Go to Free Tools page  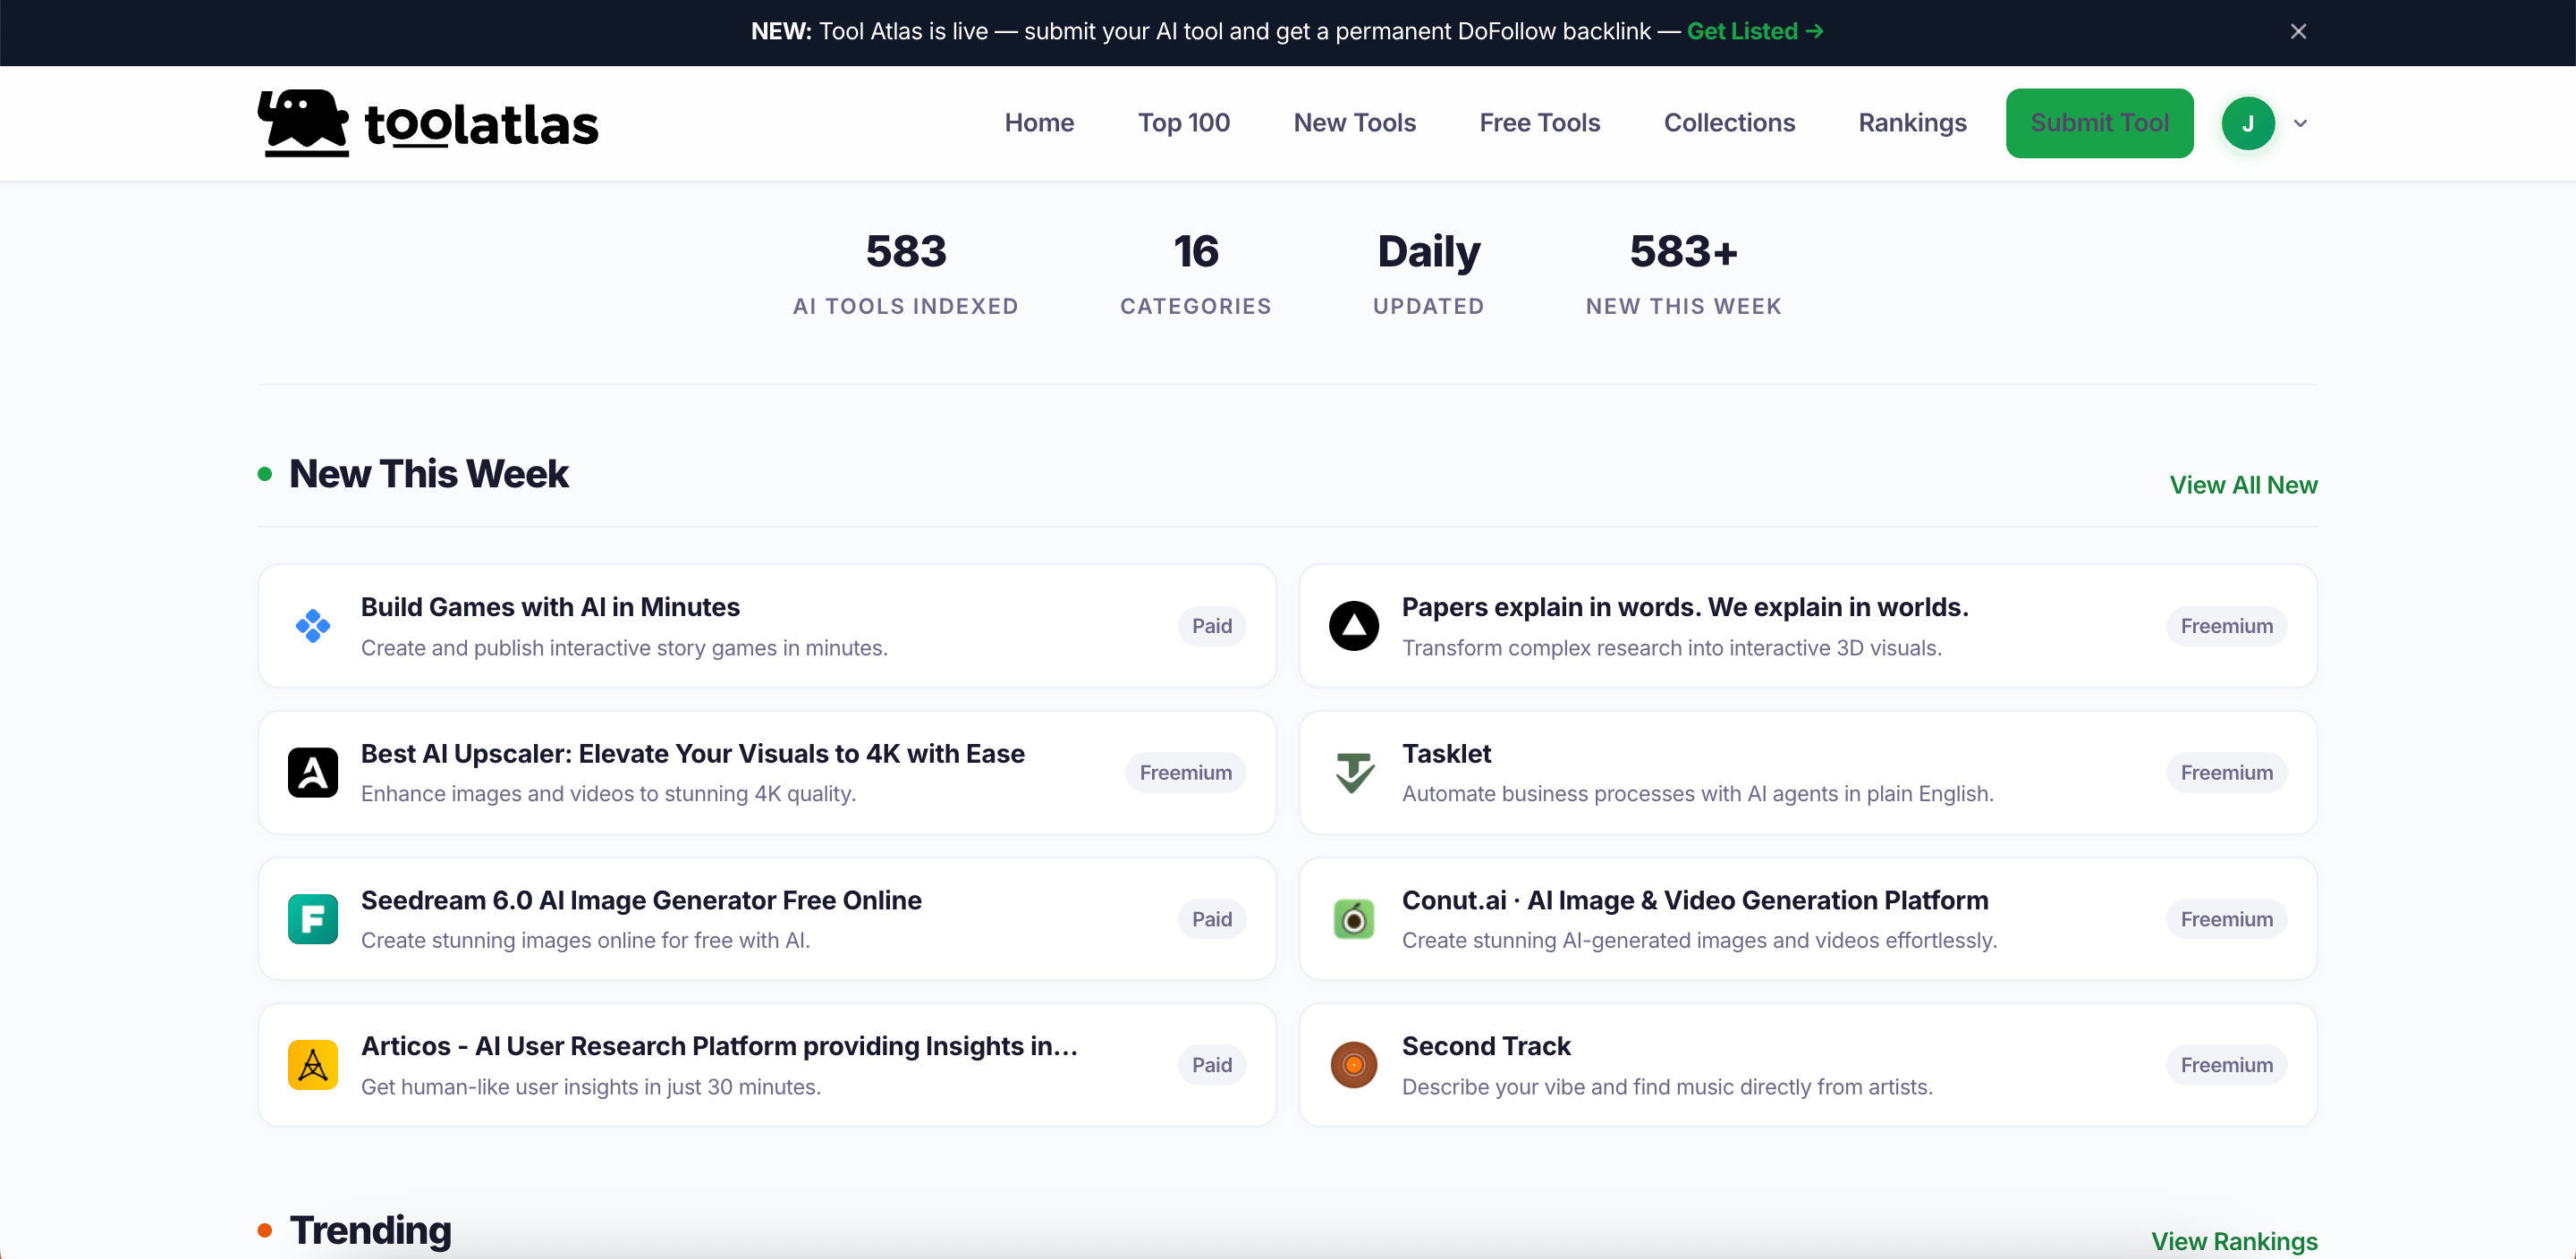pos(1539,123)
